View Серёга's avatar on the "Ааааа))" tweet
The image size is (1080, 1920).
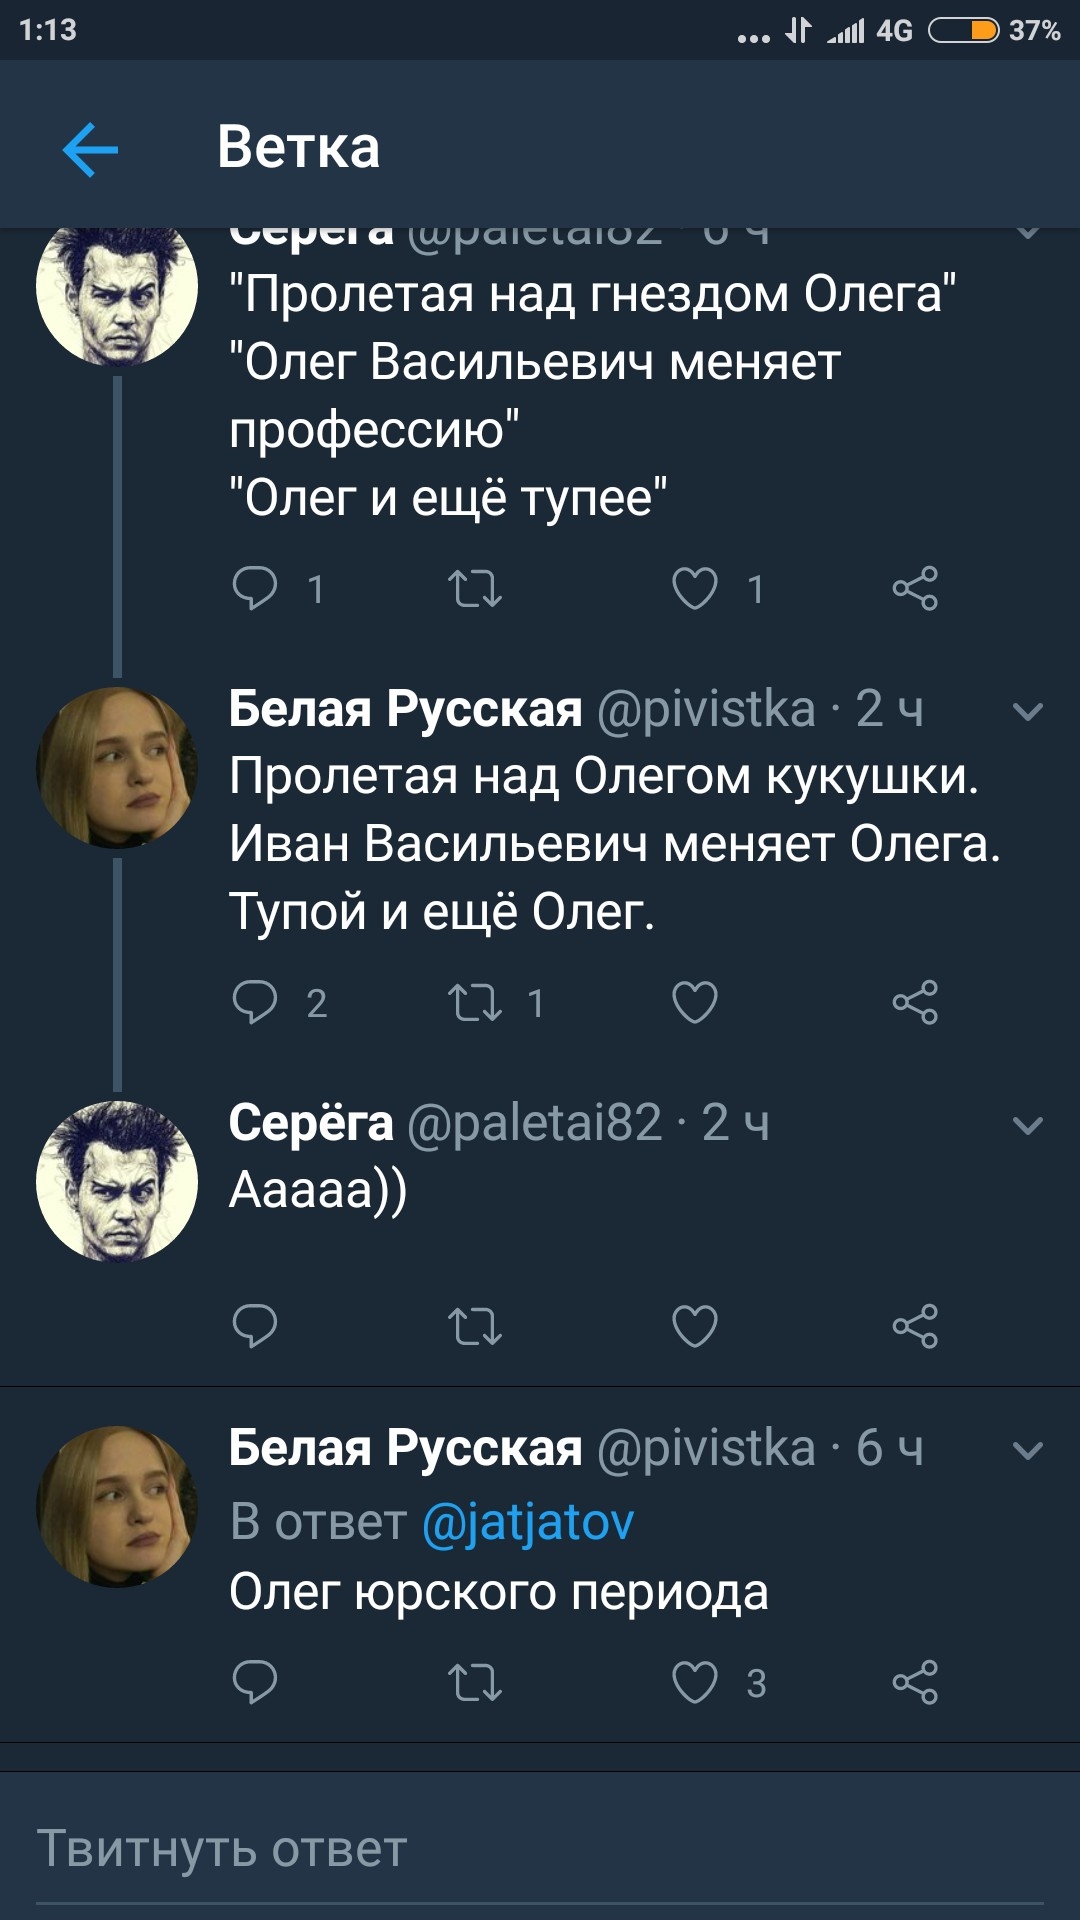coord(117,1181)
